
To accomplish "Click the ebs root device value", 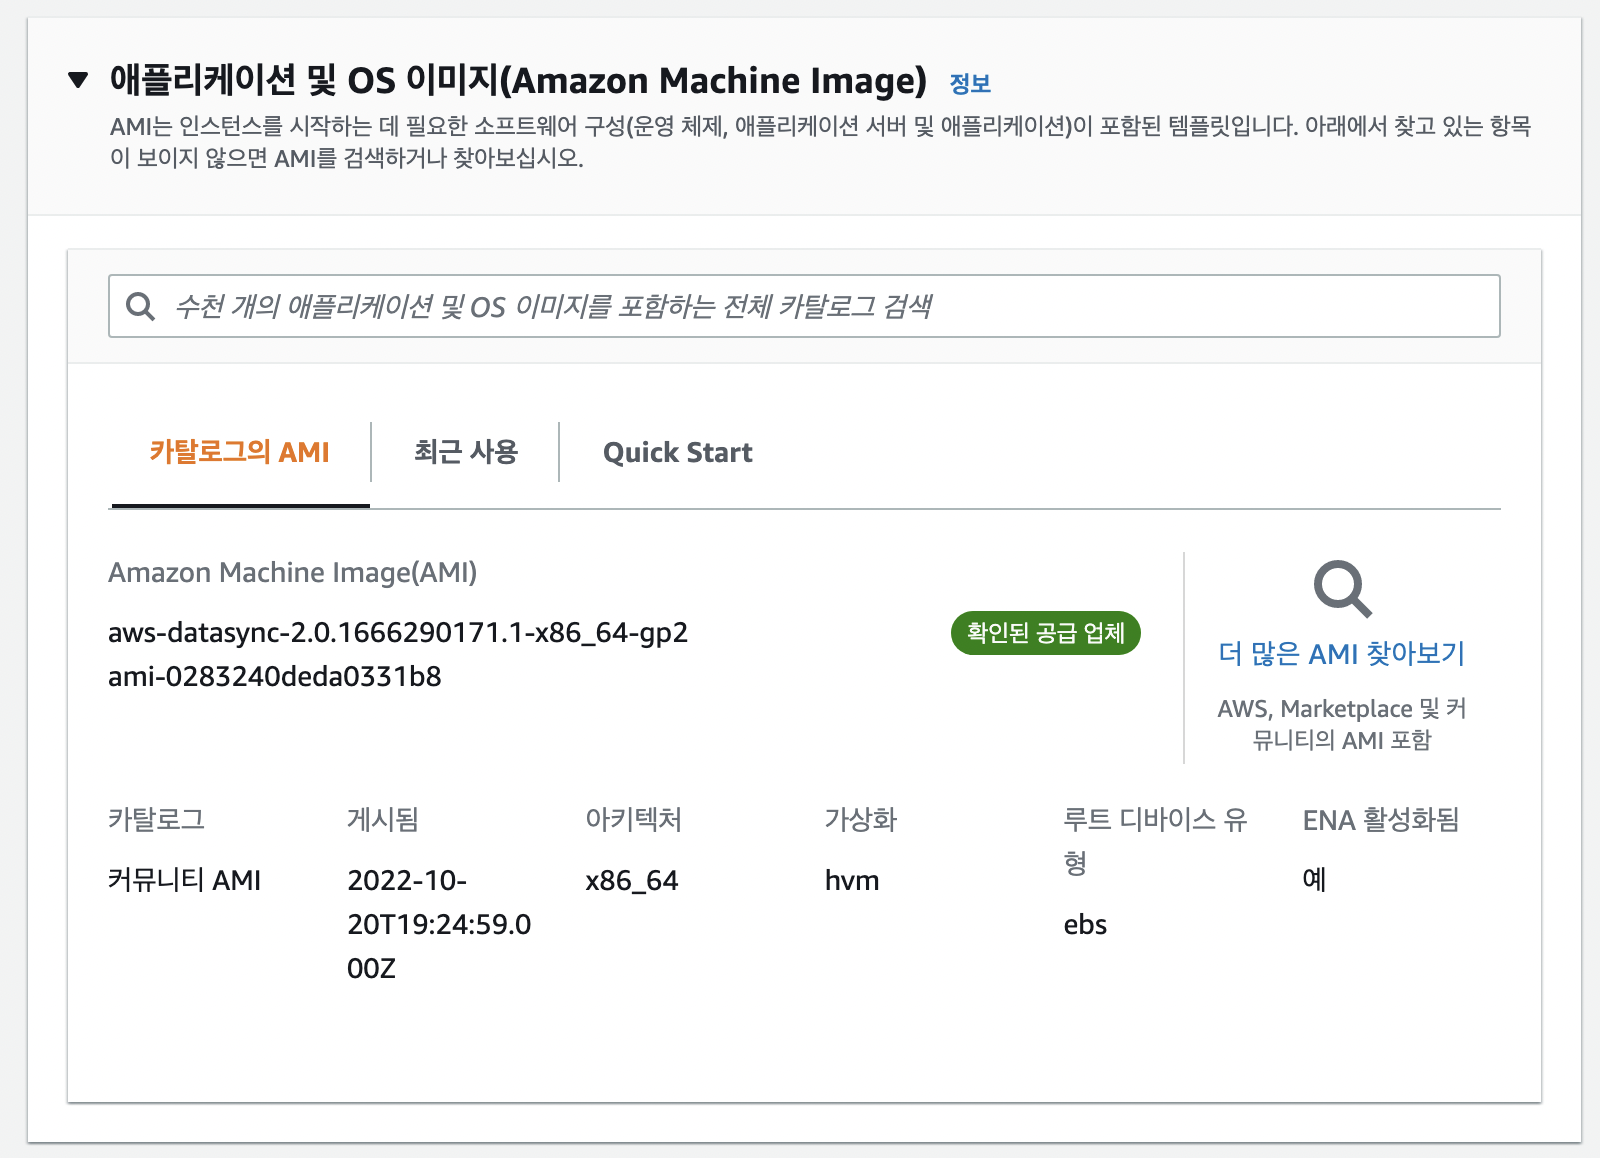I will pyautogui.click(x=1085, y=925).
